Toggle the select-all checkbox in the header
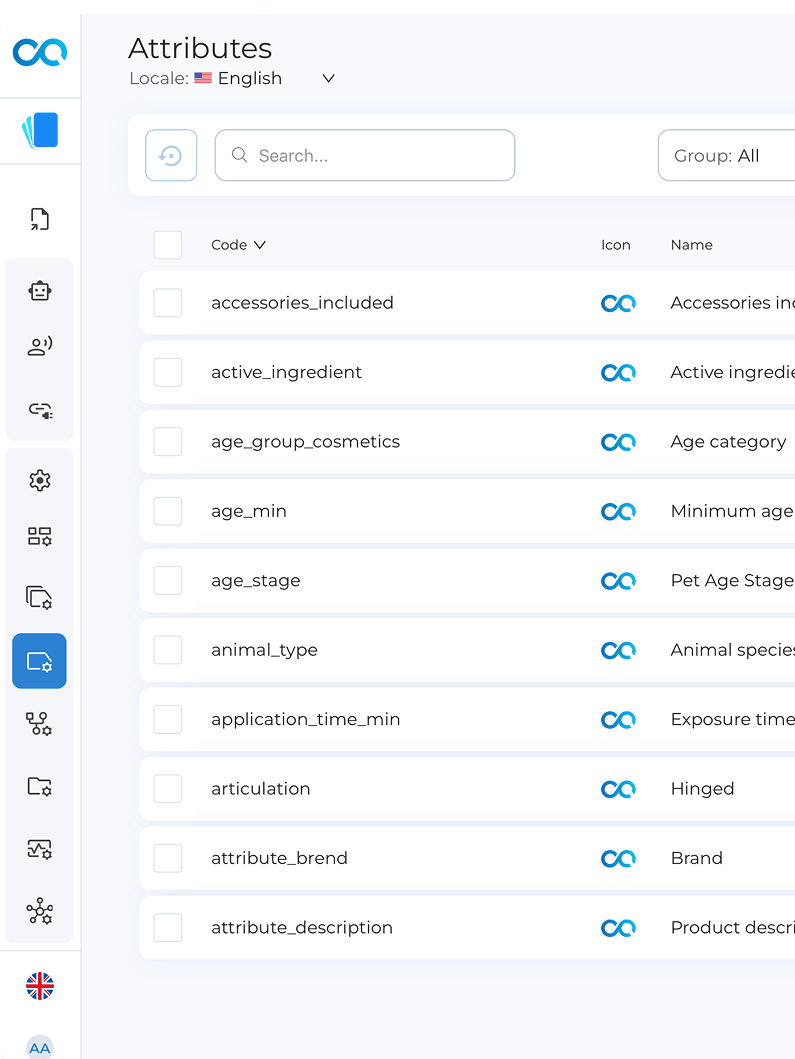 (168, 245)
